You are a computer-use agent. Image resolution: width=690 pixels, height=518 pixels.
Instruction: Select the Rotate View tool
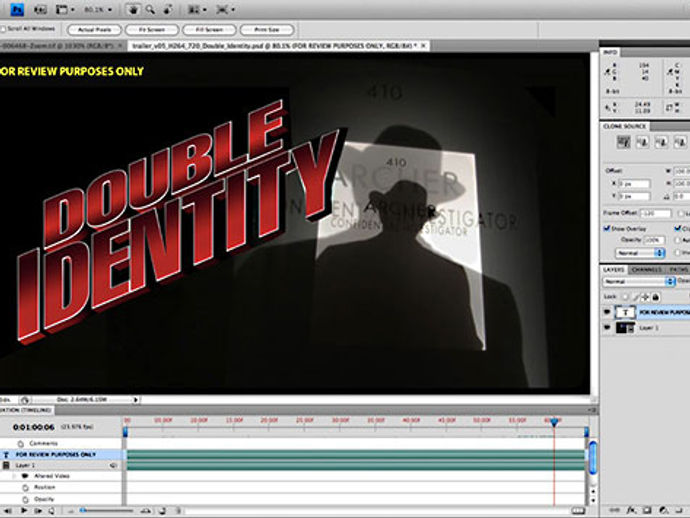(168, 9)
